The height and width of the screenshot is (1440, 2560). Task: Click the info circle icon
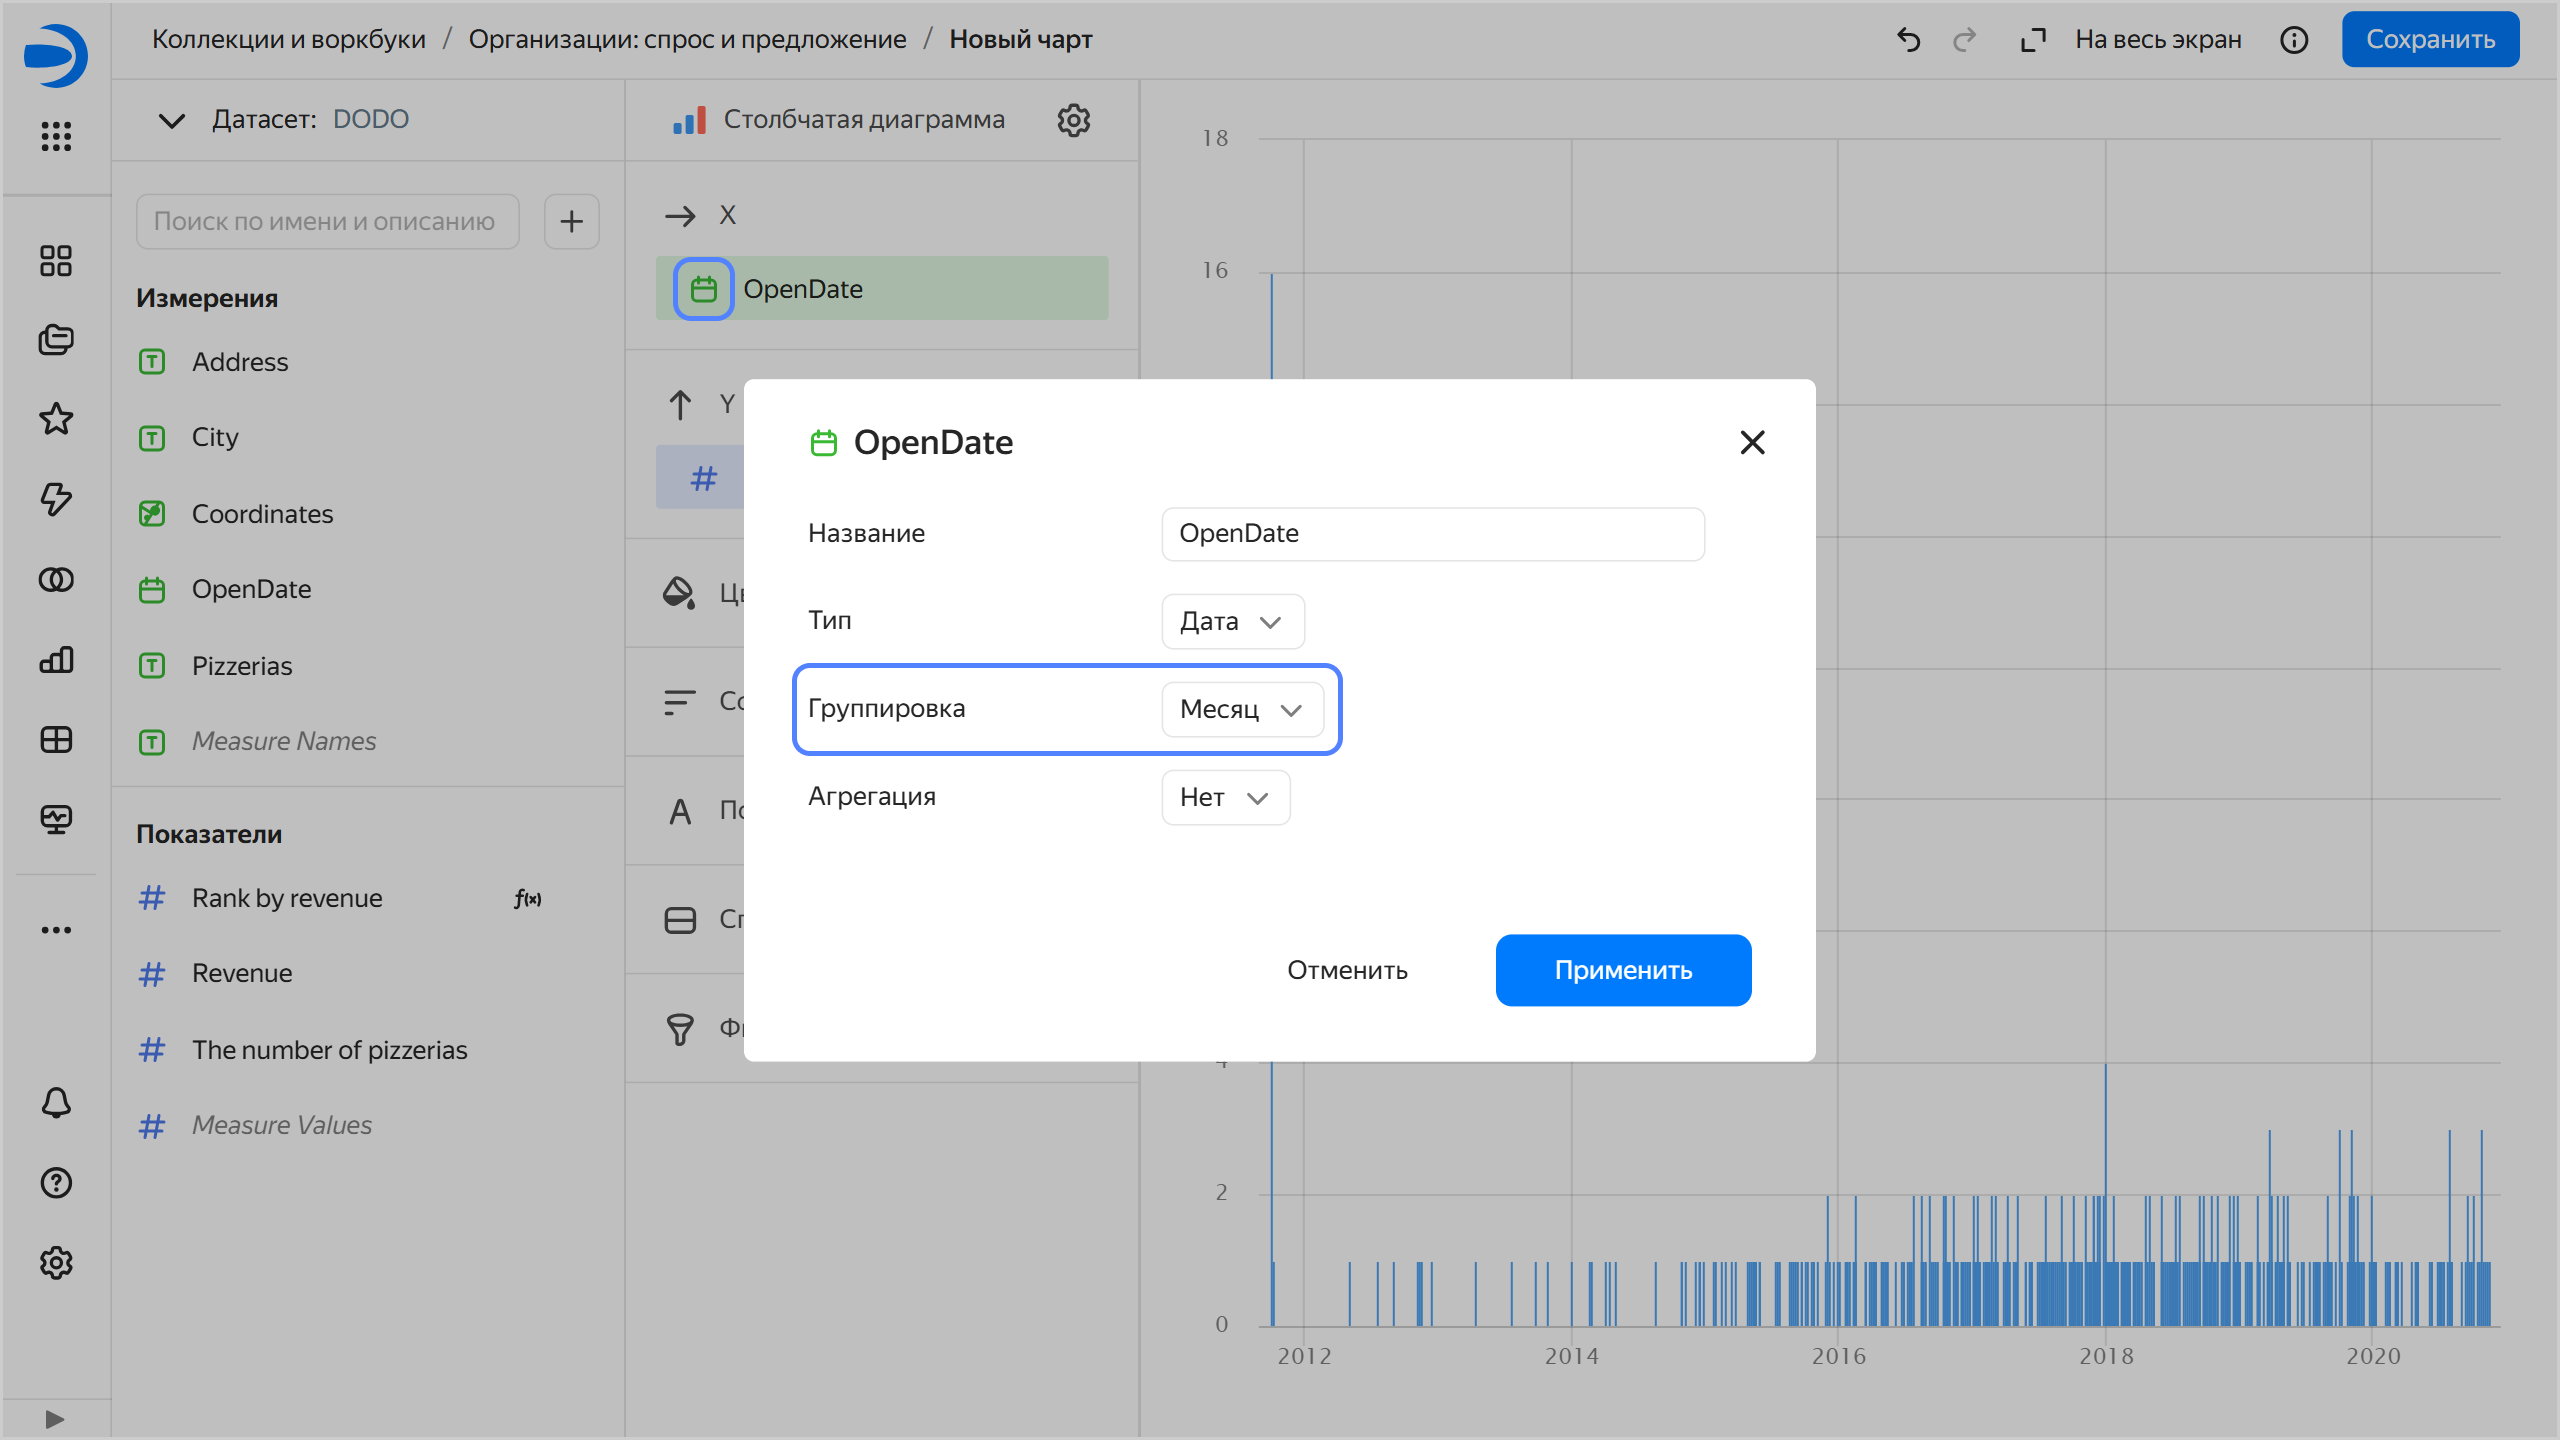(2294, 40)
